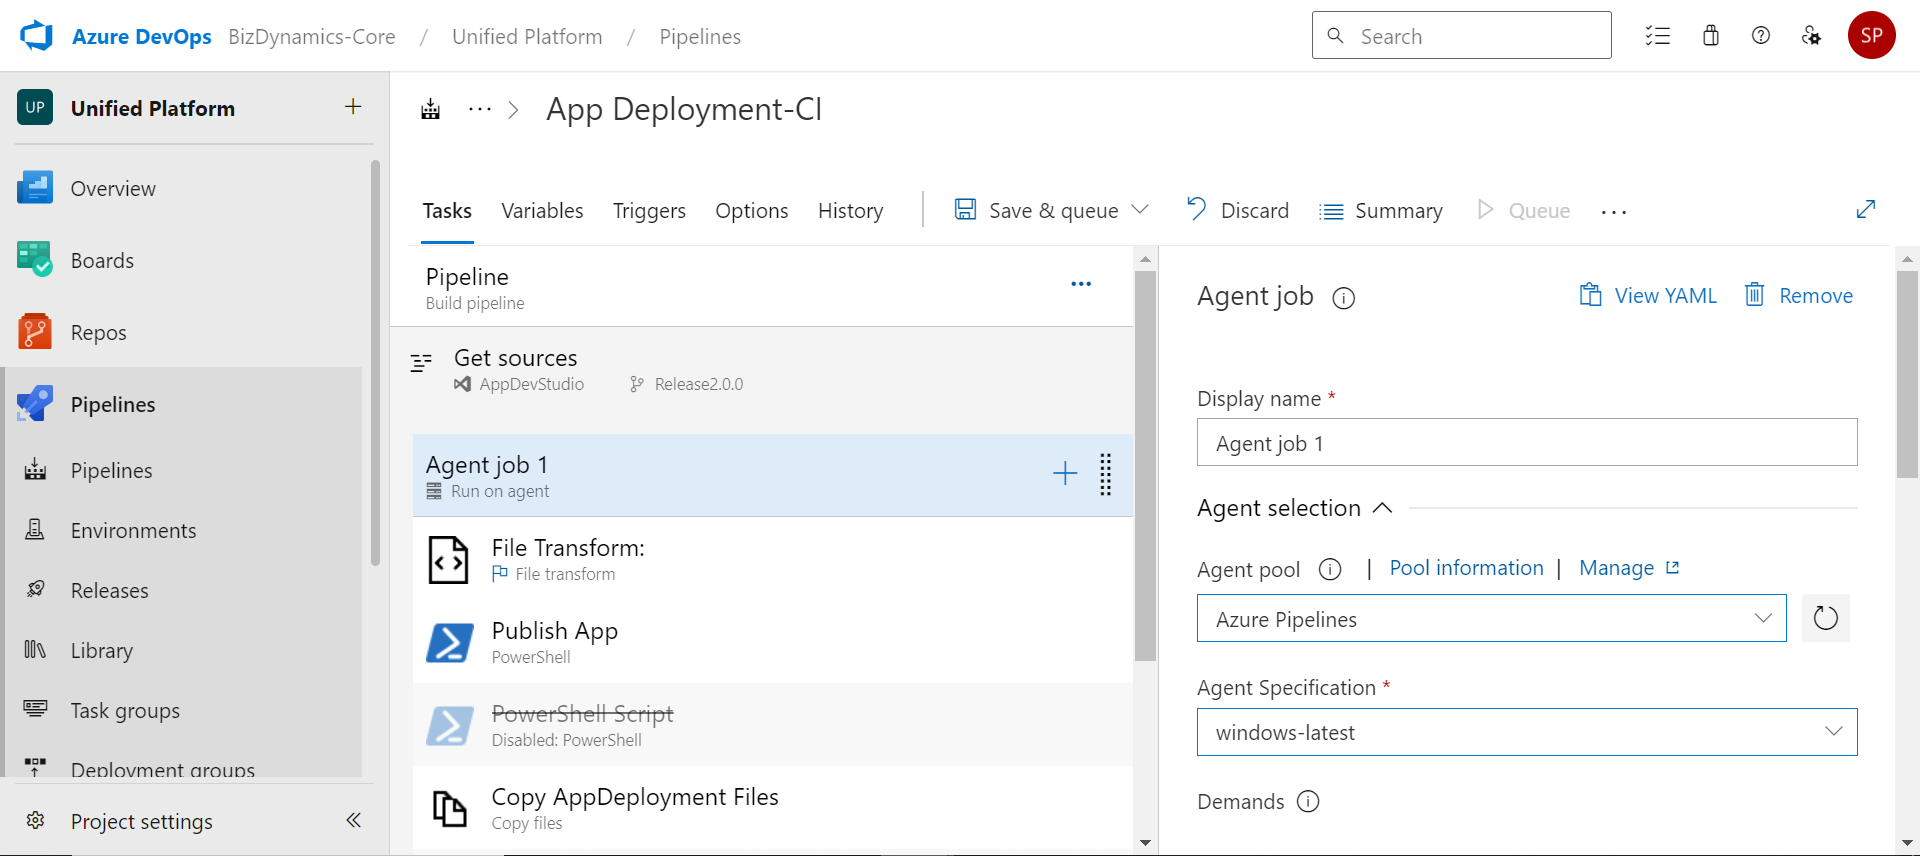Click Remove agent job link
This screenshot has width=1920, height=856.
(1799, 295)
